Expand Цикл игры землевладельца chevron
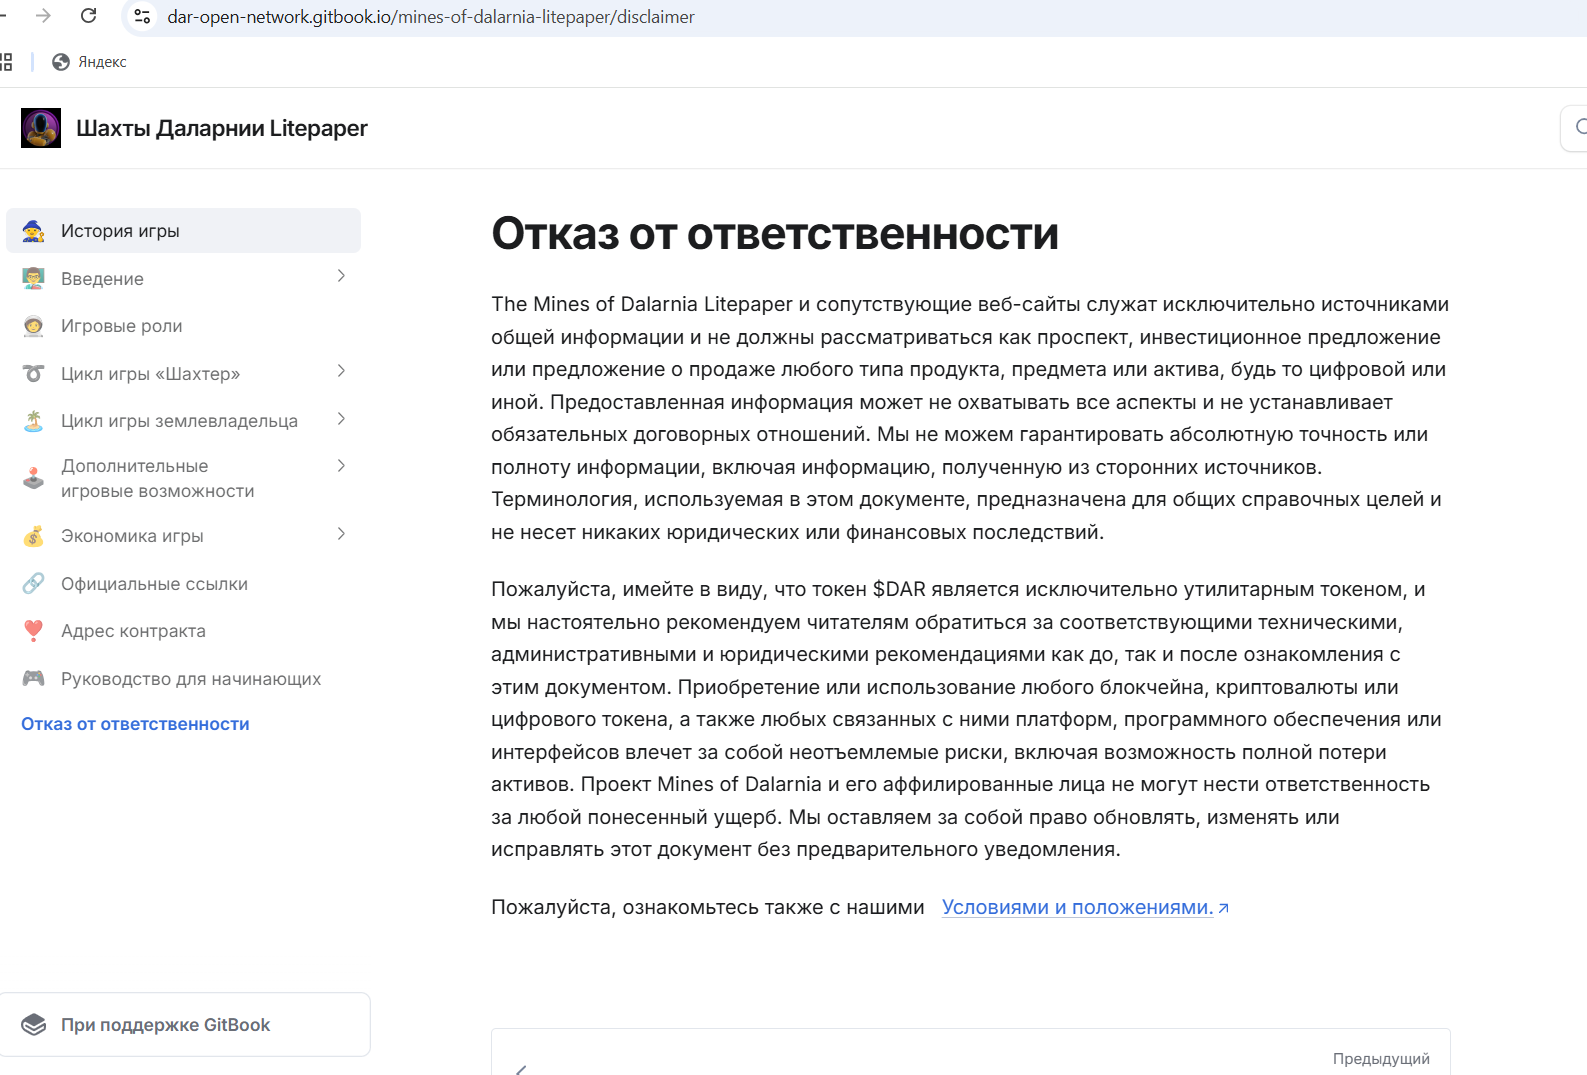Image resolution: width=1587 pixels, height=1075 pixels. click(x=341, y=419)
